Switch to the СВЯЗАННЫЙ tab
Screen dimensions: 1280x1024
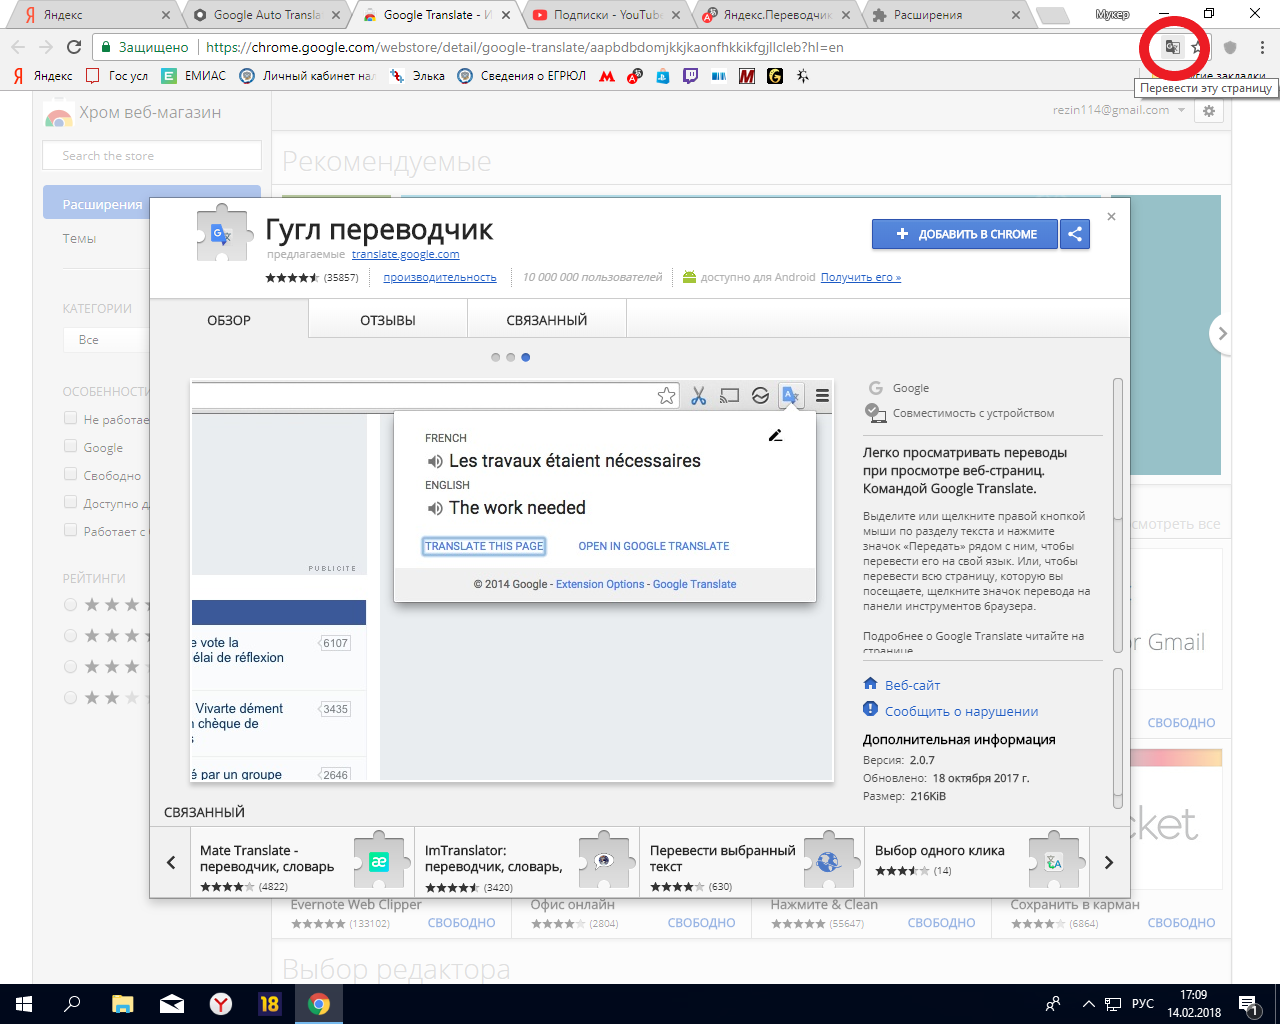pos(547,320)
